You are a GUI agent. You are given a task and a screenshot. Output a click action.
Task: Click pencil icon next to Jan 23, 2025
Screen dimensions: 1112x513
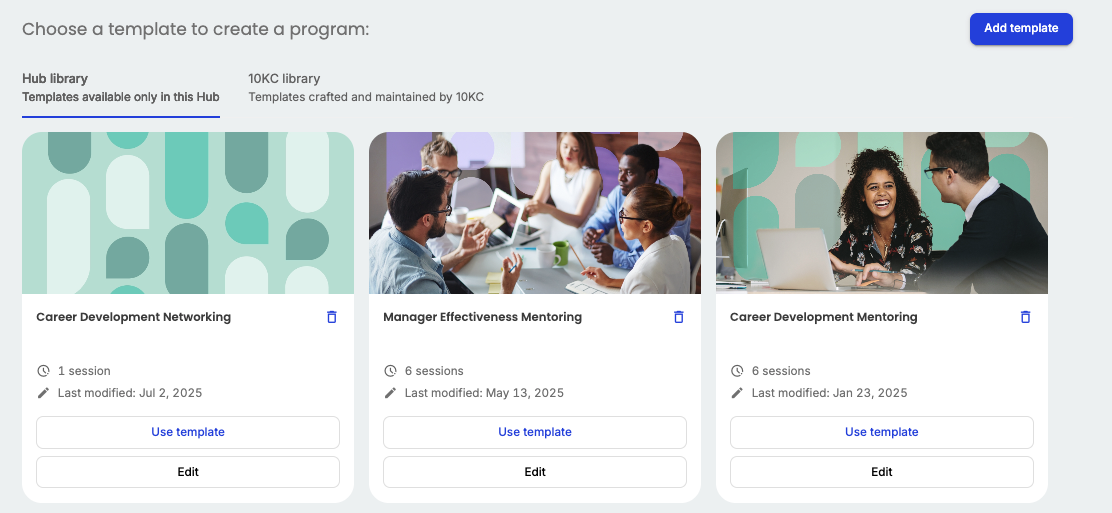tap(737, 393)
